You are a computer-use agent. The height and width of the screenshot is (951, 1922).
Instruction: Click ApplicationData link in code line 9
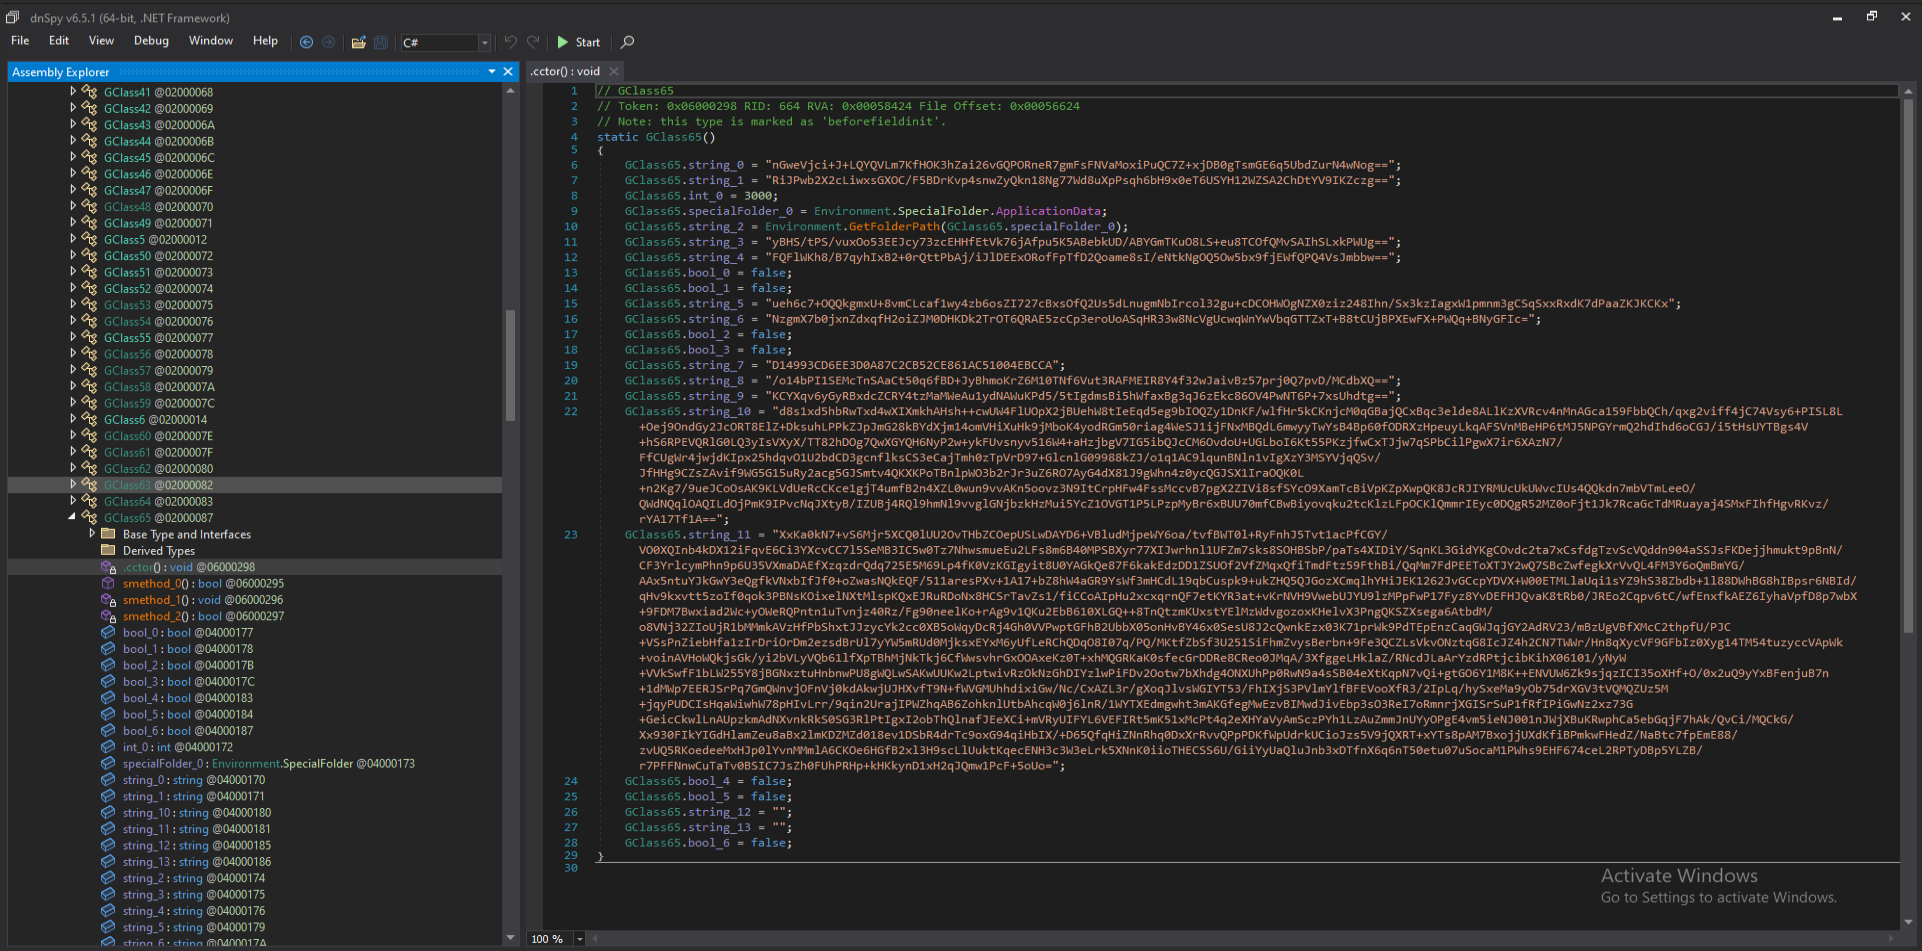[x=1048, y=211]
